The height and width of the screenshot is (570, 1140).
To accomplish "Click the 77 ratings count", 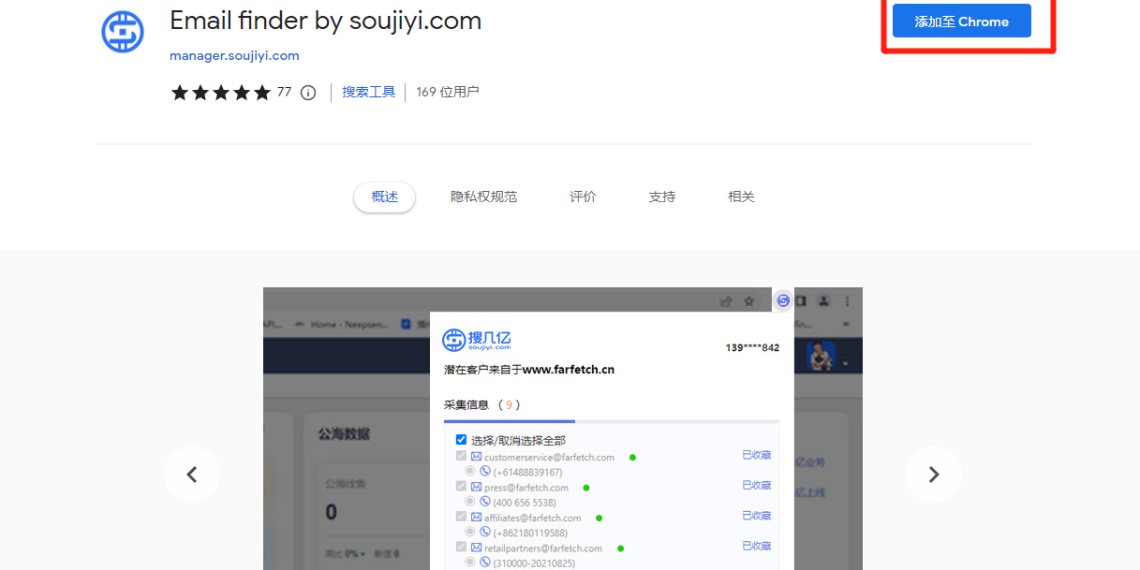I will click(284, 92).
